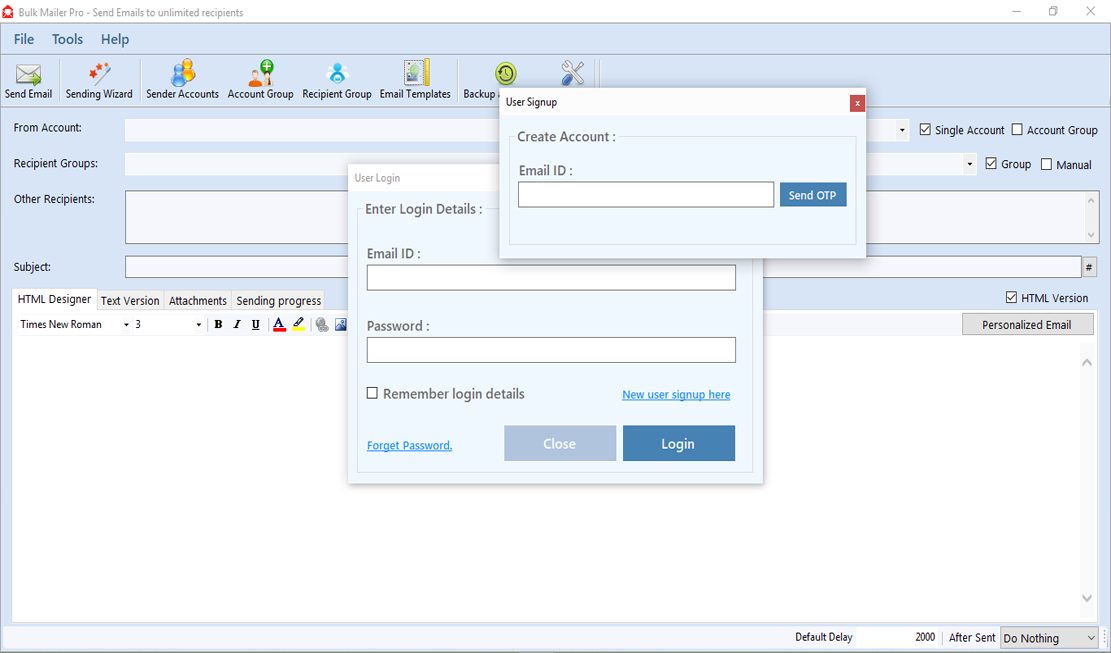Switch to the HTML Designer tab
Image resolution: width=1111 pixels, height=653 pixels.
pyautogui.click(x=55, y=299)
